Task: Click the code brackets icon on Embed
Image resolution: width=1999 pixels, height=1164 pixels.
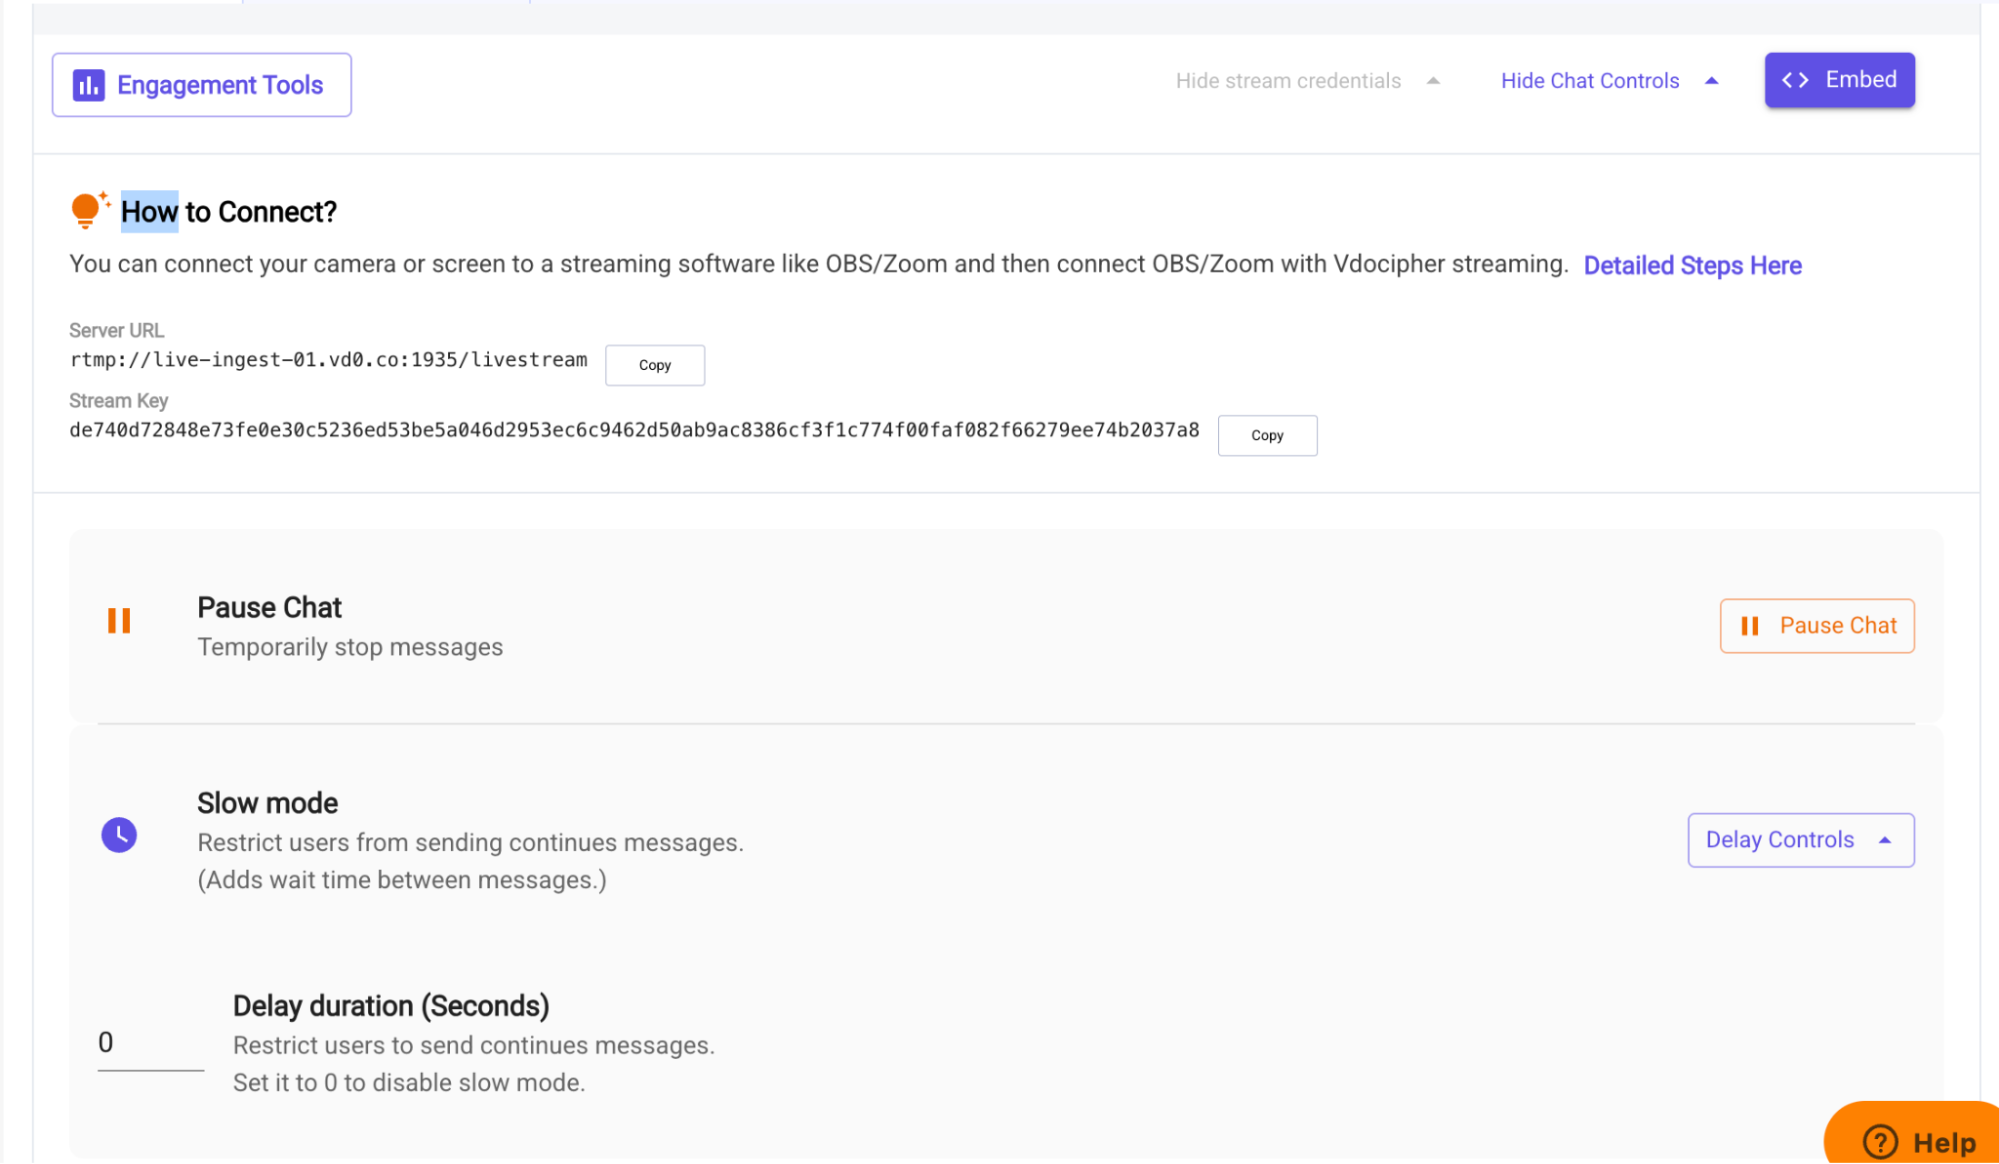Action: [x=1795, y=80]
